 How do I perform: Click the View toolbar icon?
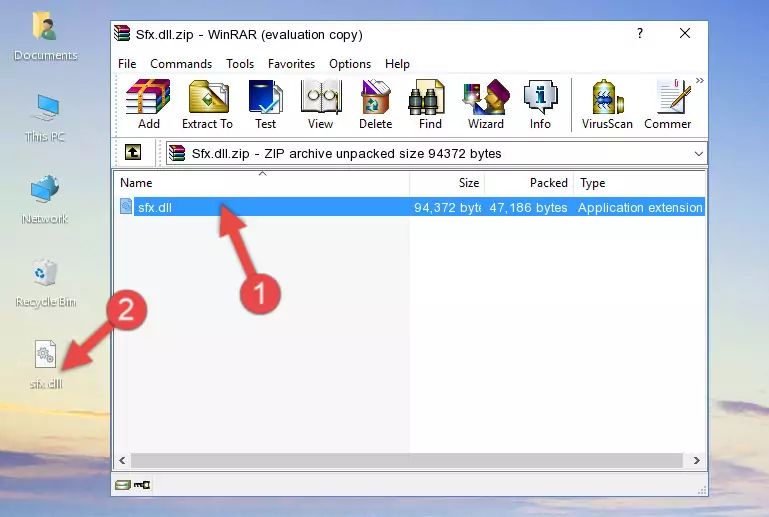point(321,104)
